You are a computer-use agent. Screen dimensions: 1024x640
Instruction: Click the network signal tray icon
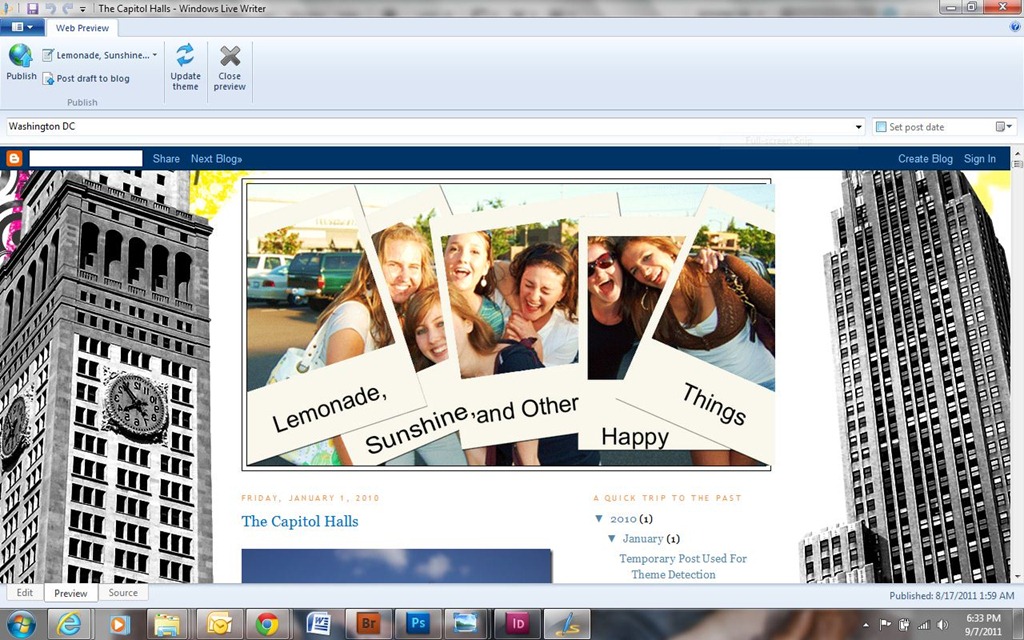click(x=923, y=624)
